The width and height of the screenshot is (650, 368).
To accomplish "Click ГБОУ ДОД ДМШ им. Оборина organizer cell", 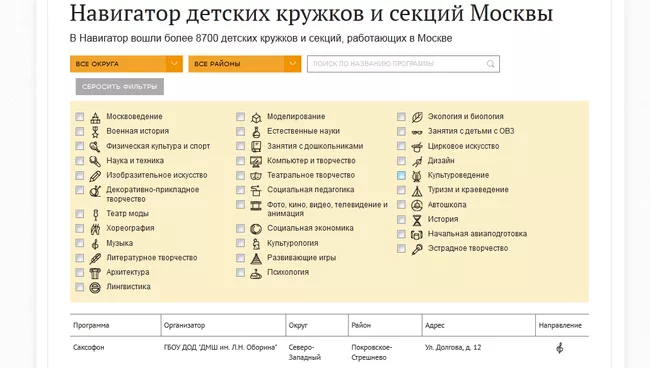I will 221,347.
